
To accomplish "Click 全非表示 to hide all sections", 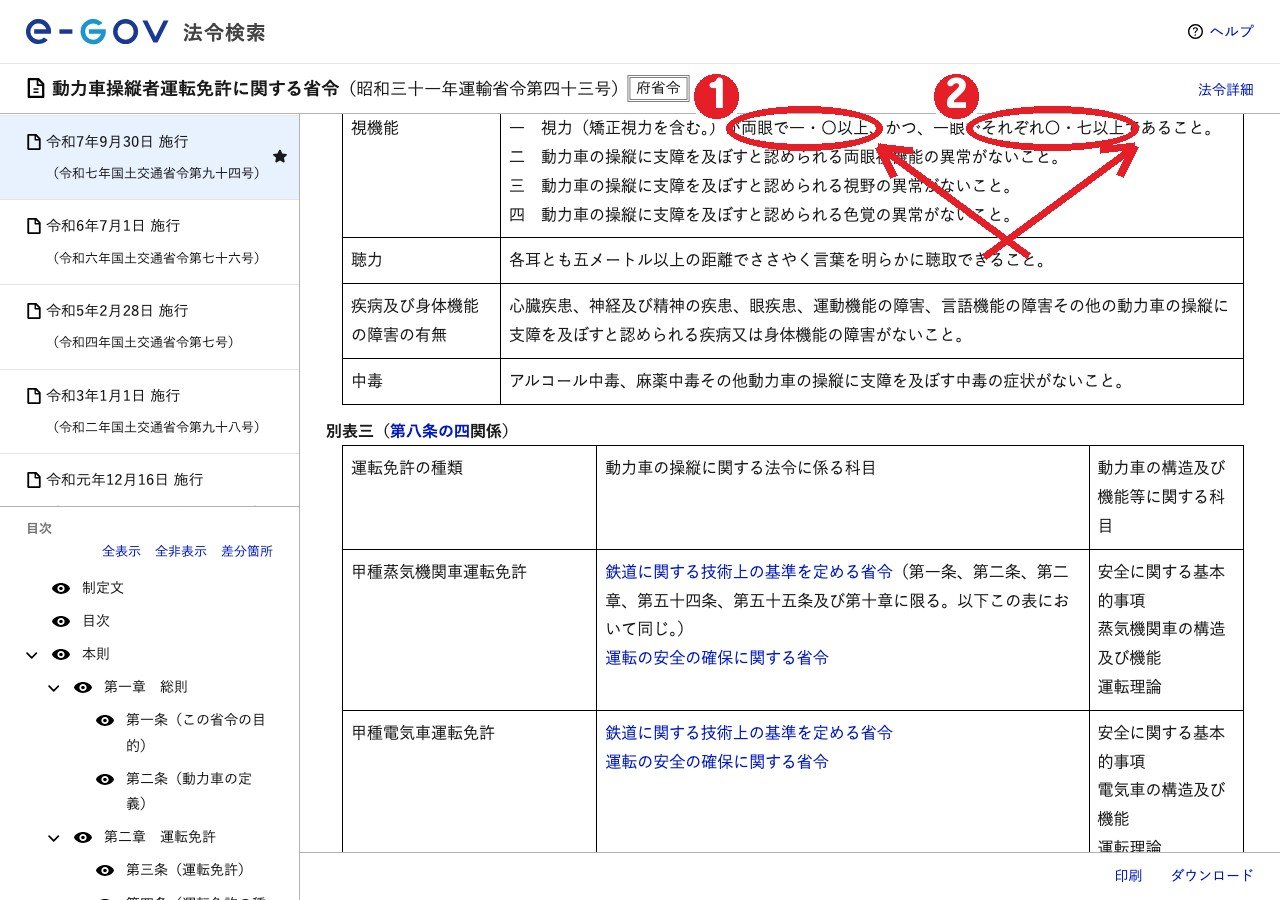I will (x=181, y=551).
